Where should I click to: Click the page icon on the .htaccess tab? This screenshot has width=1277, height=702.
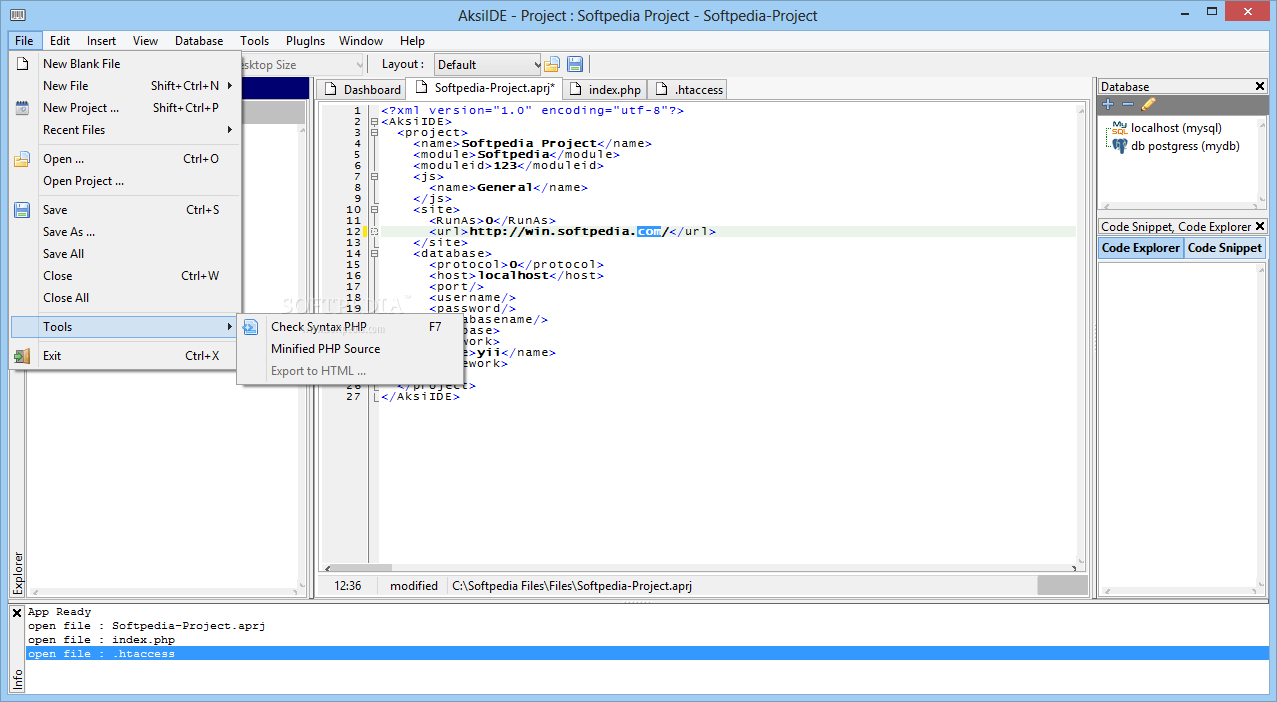point(662,90)
